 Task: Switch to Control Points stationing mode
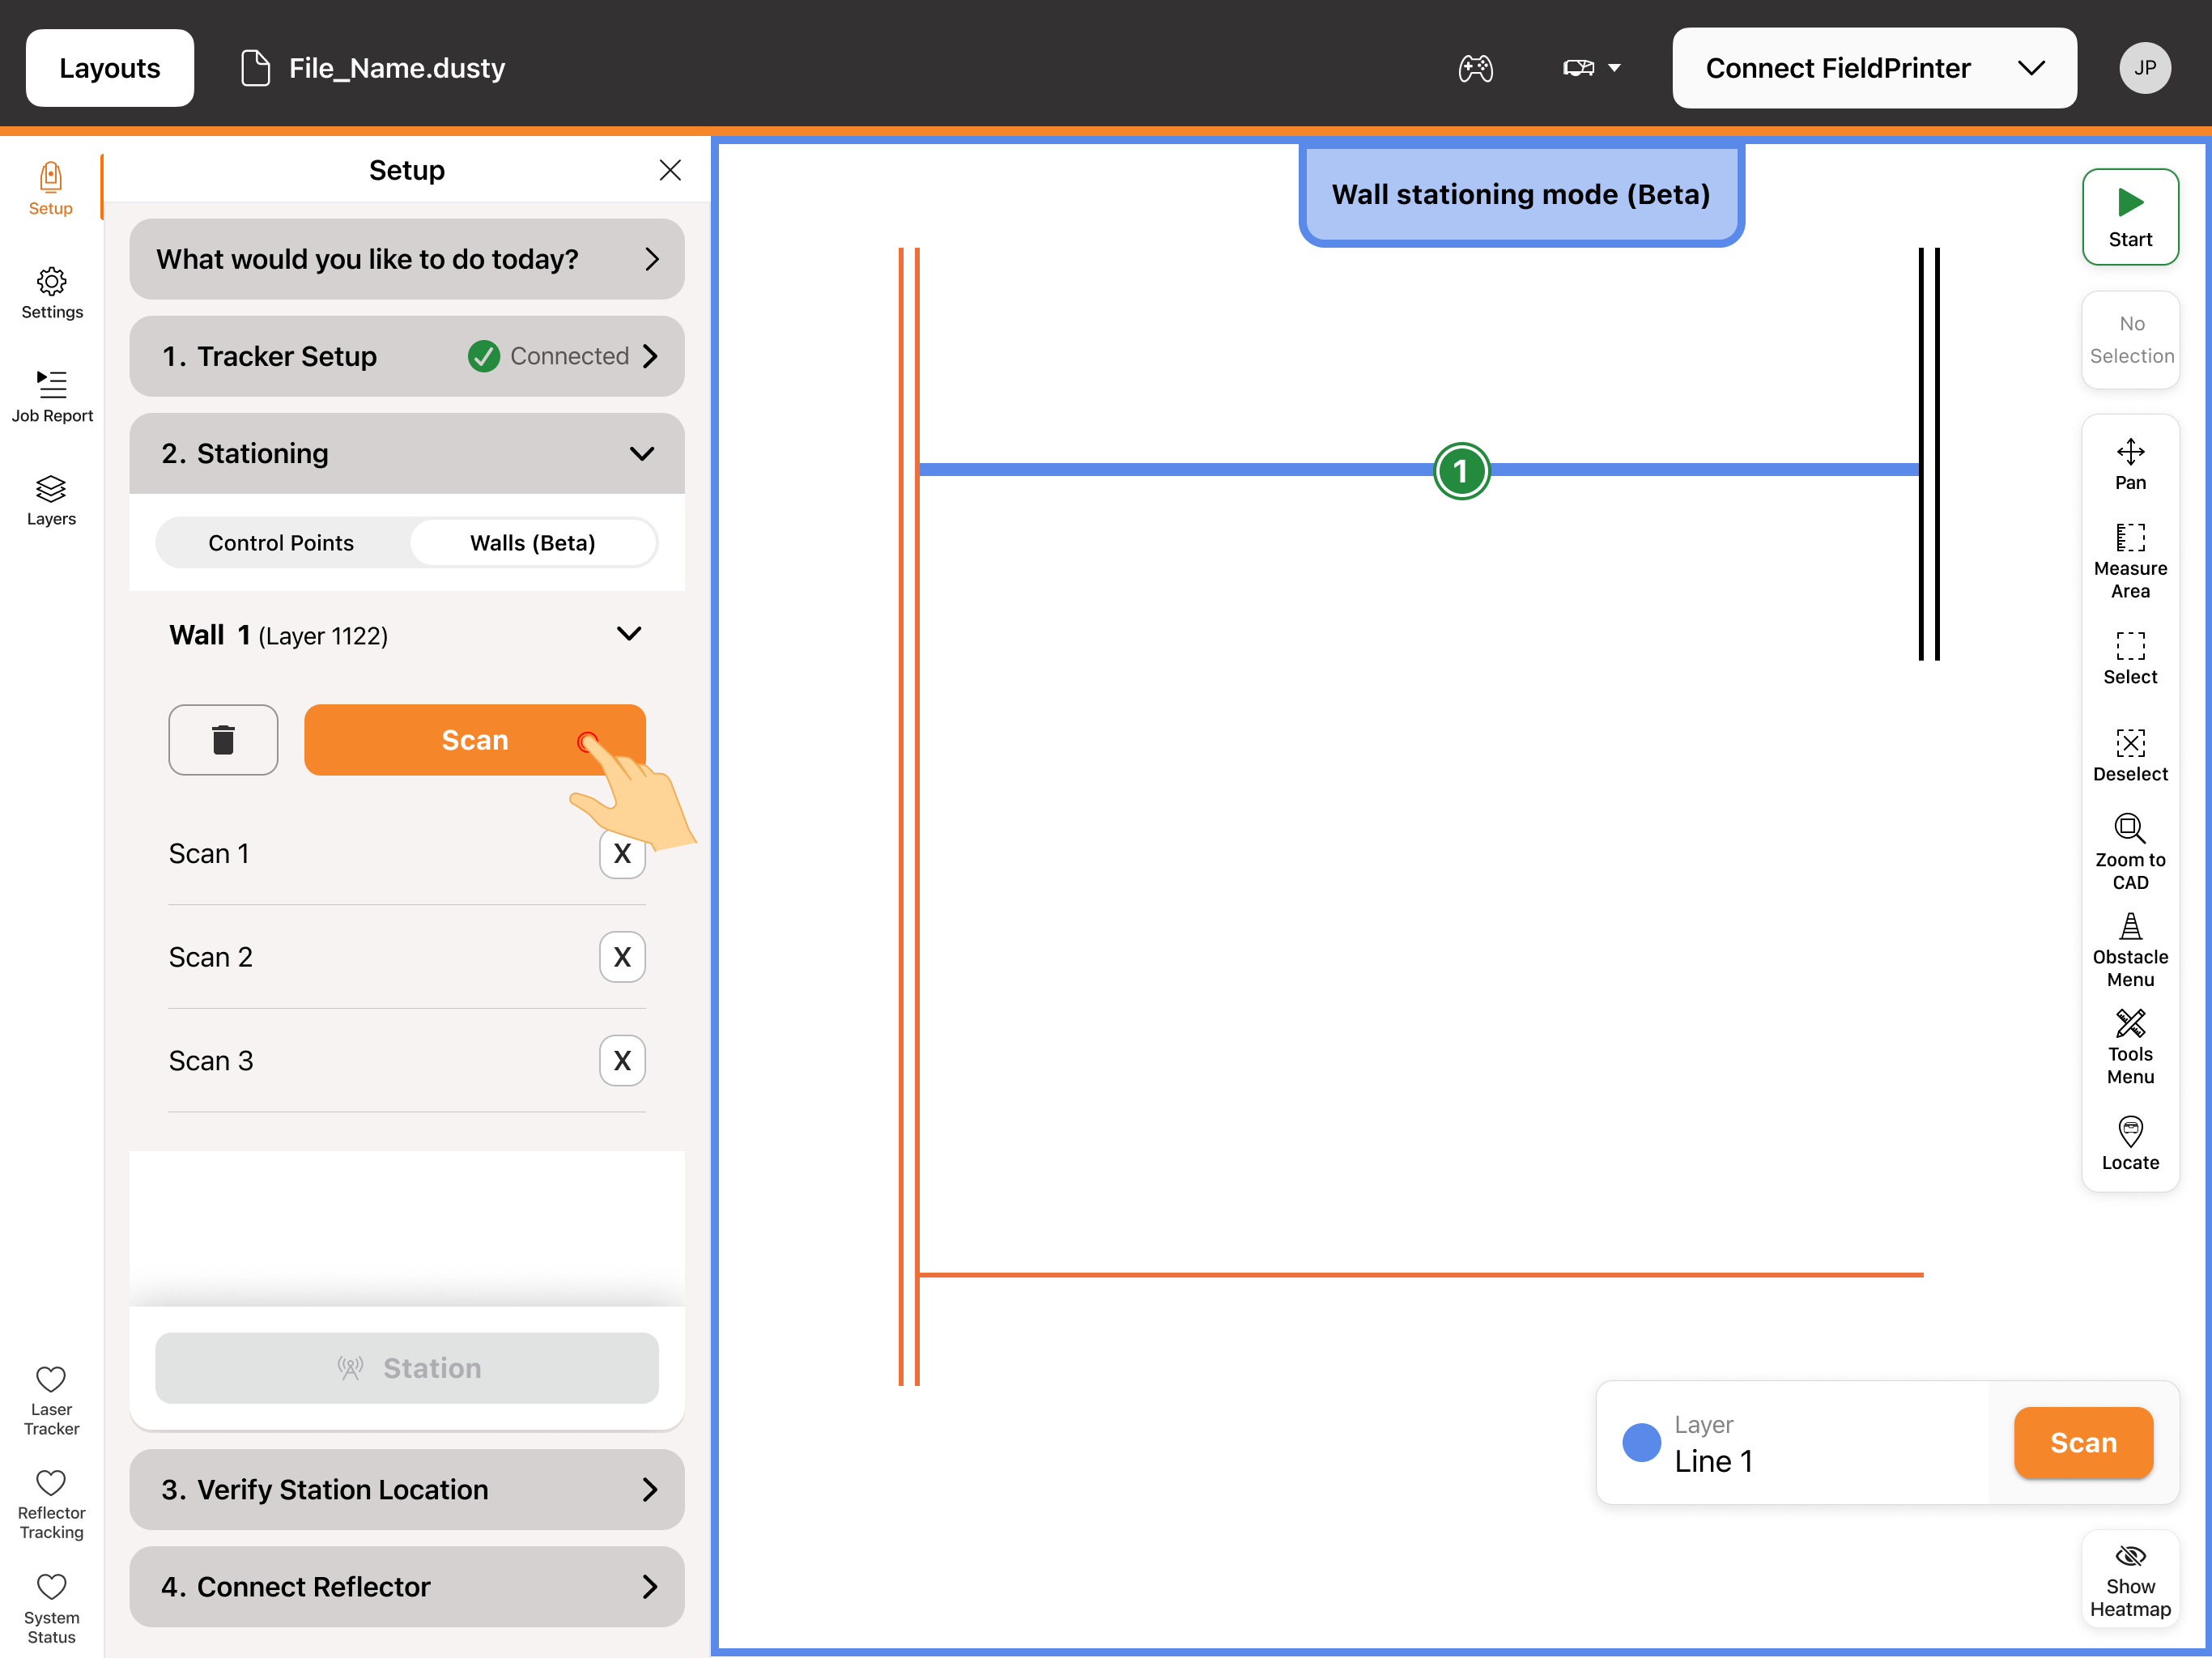click(281, 543)
